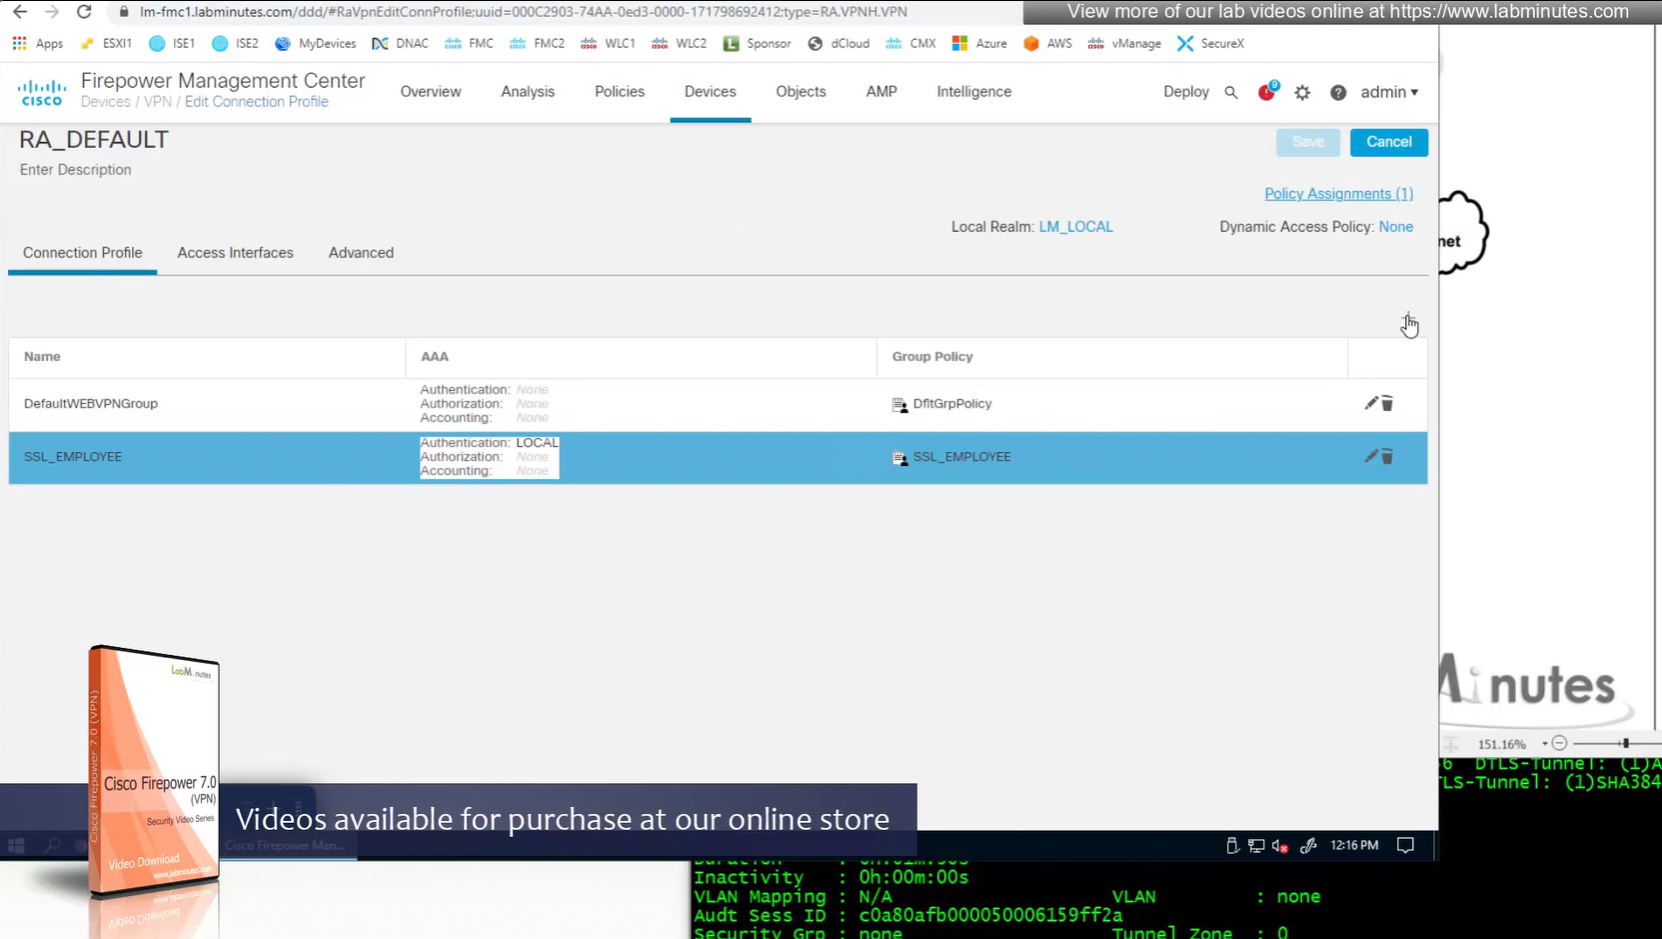Click the LM_LOCAL local realm link
Screen dimensions: 1662x939
click(1075, 227)
